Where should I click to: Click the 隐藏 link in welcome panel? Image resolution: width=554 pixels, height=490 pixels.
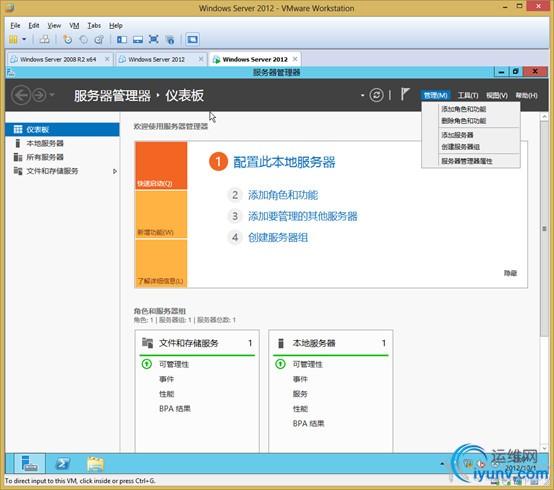[x=511, y=273]
